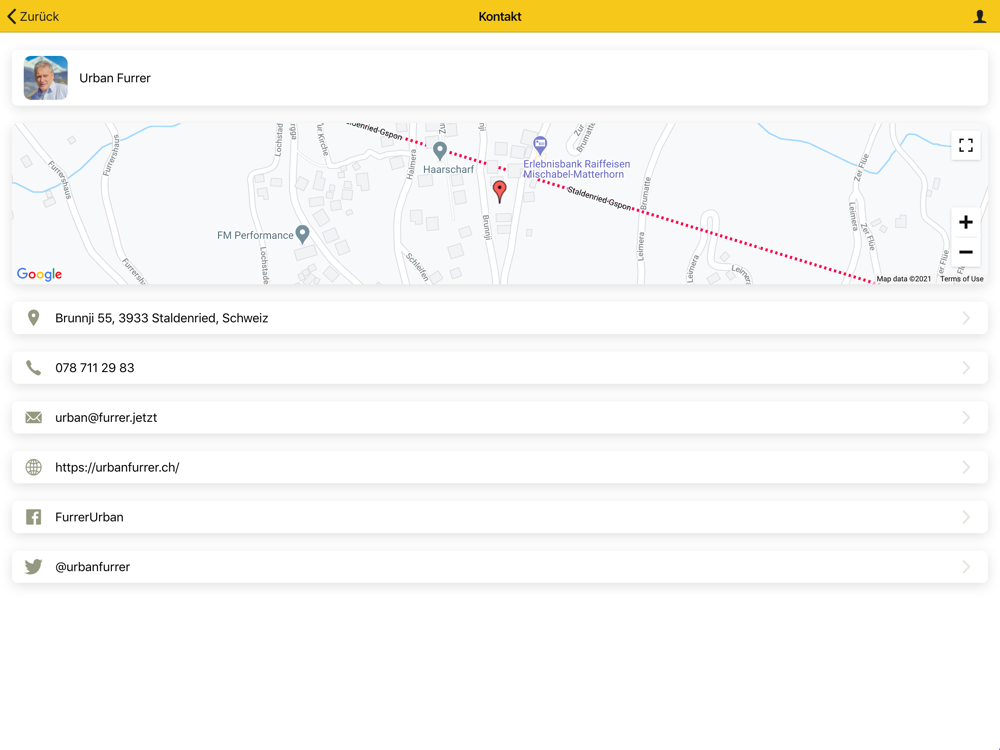Click the Erlebnisbank Raiffeisen marker icon
Viewport: 1000px width, 750px height.
(x=540, y=145)
